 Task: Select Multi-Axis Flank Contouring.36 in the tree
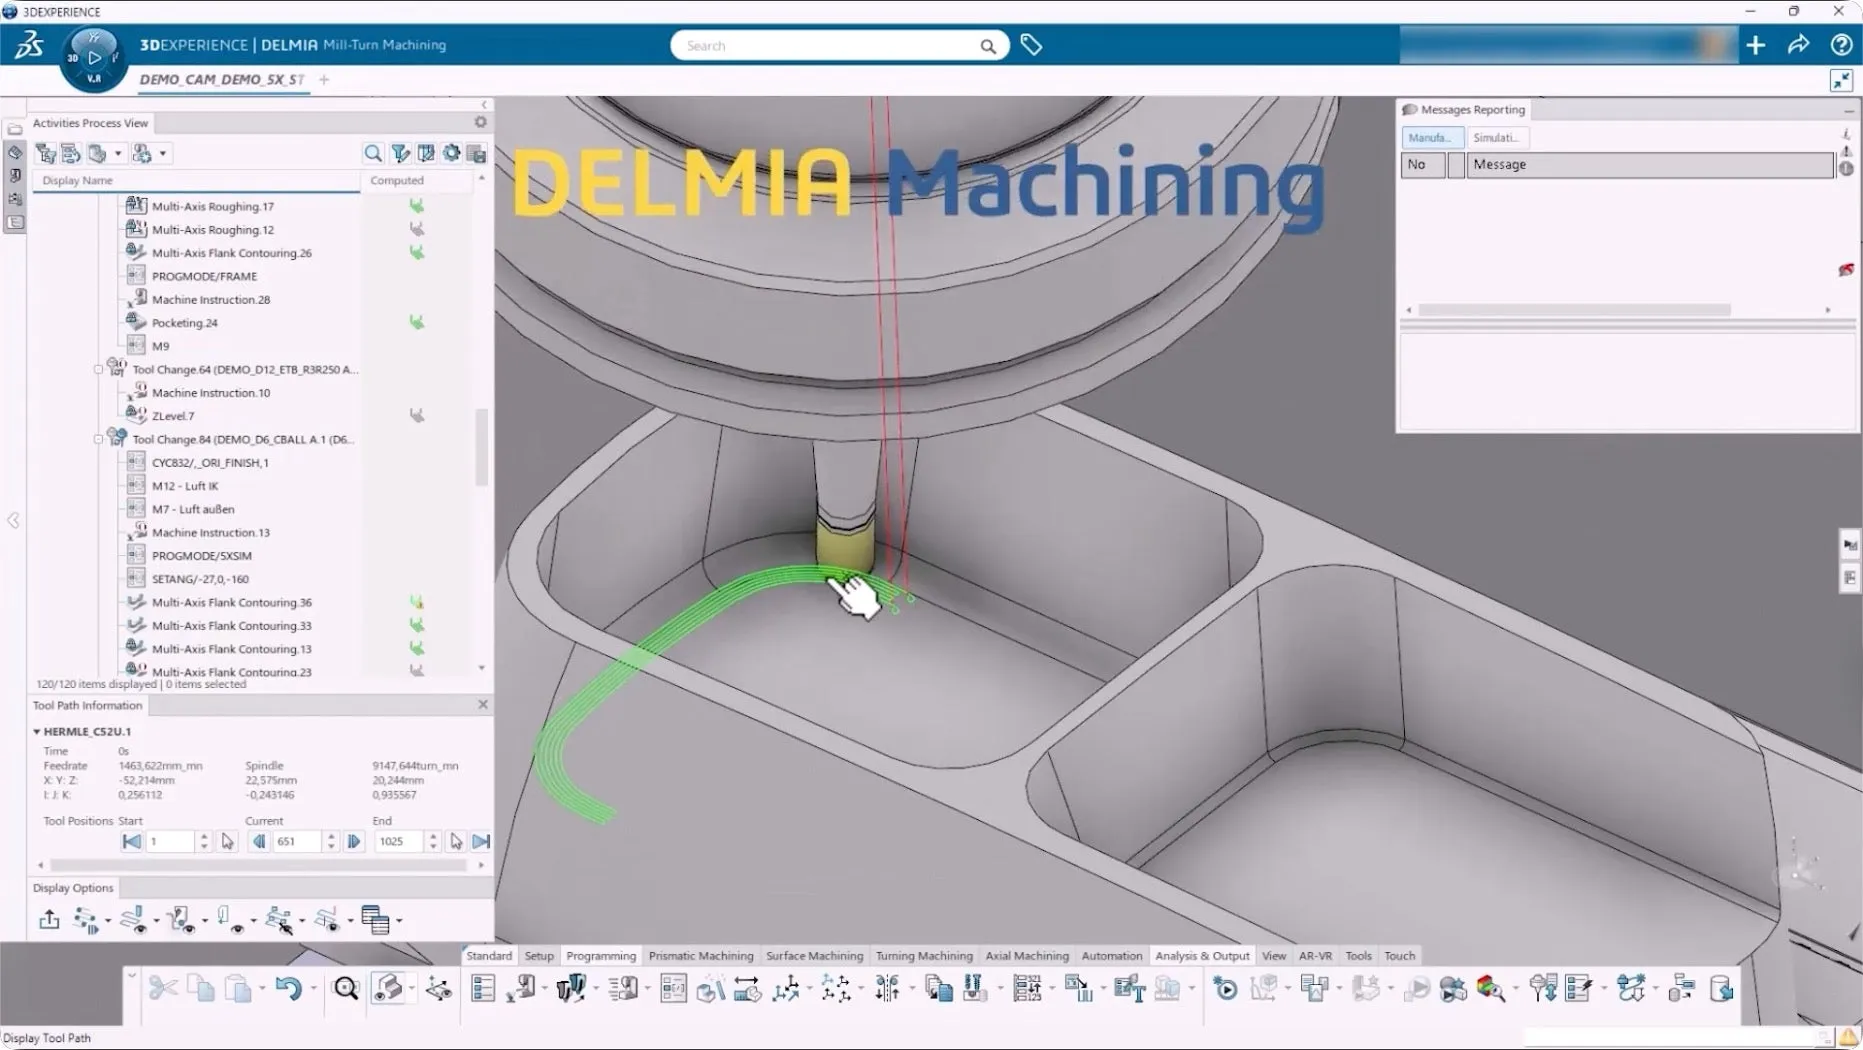click(232, 603)
